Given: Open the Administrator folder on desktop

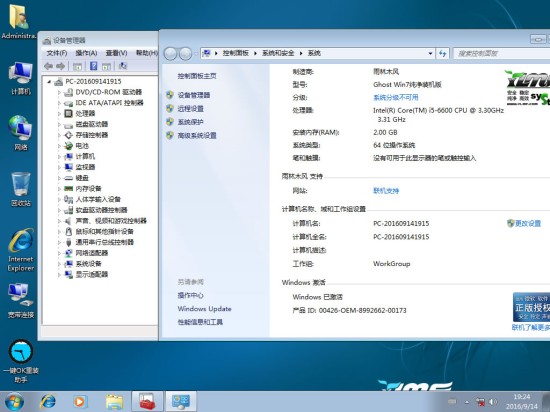Looking at the screenshot, I should [x=18, y=21].
